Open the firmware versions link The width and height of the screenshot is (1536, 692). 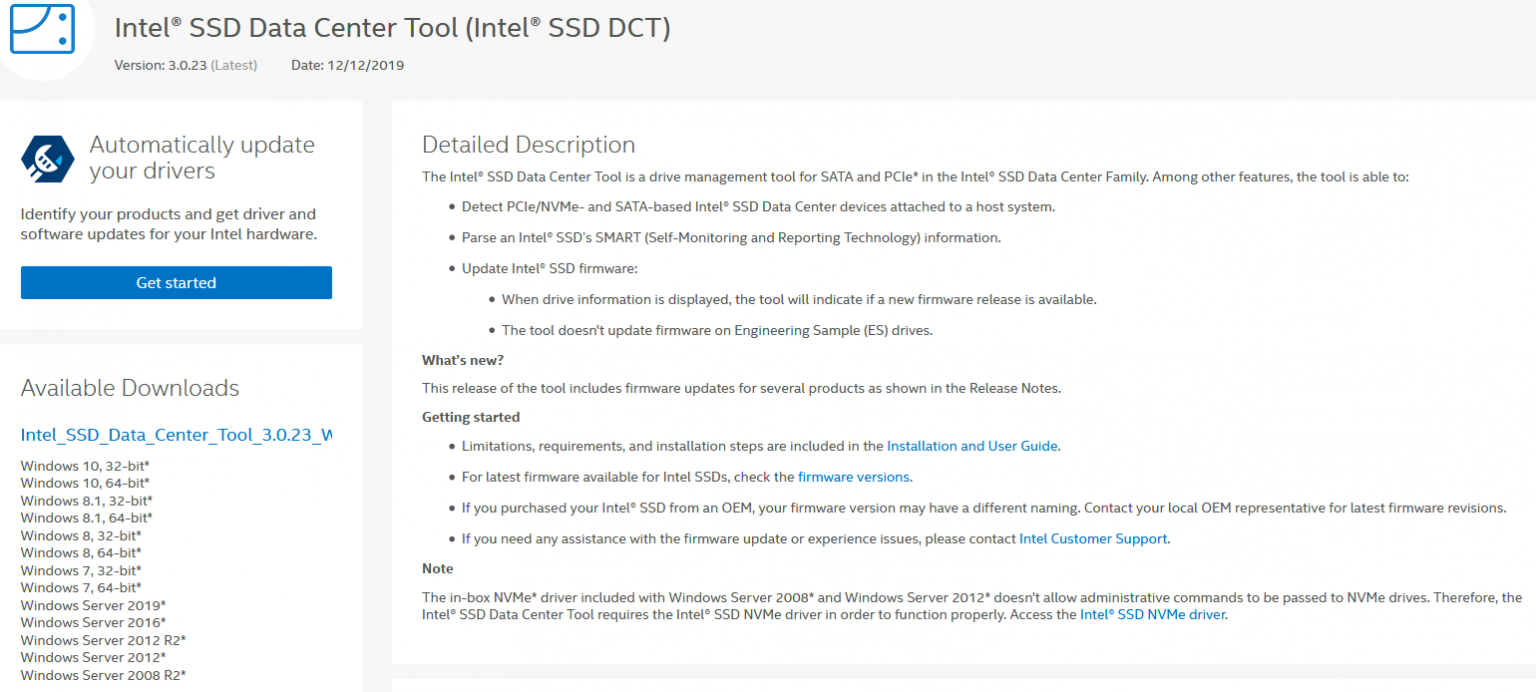pyautogui.click(x=853, y=476)
